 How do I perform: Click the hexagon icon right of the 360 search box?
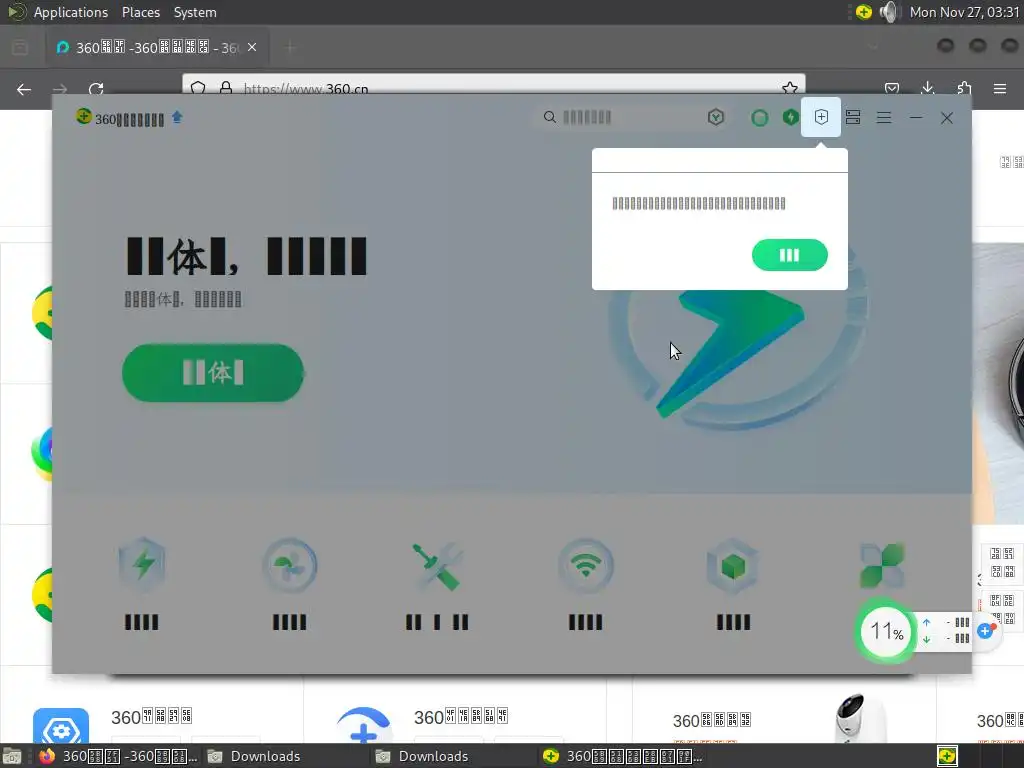tap(716, 118)
